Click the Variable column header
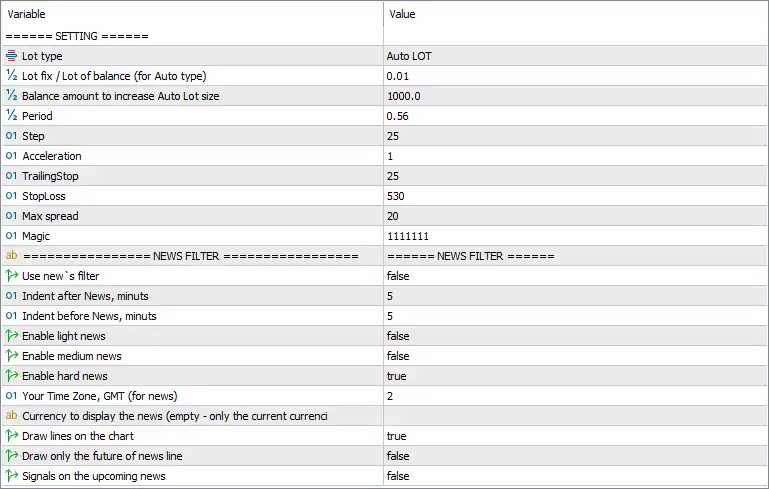769x489 pixels. (26, 14)
